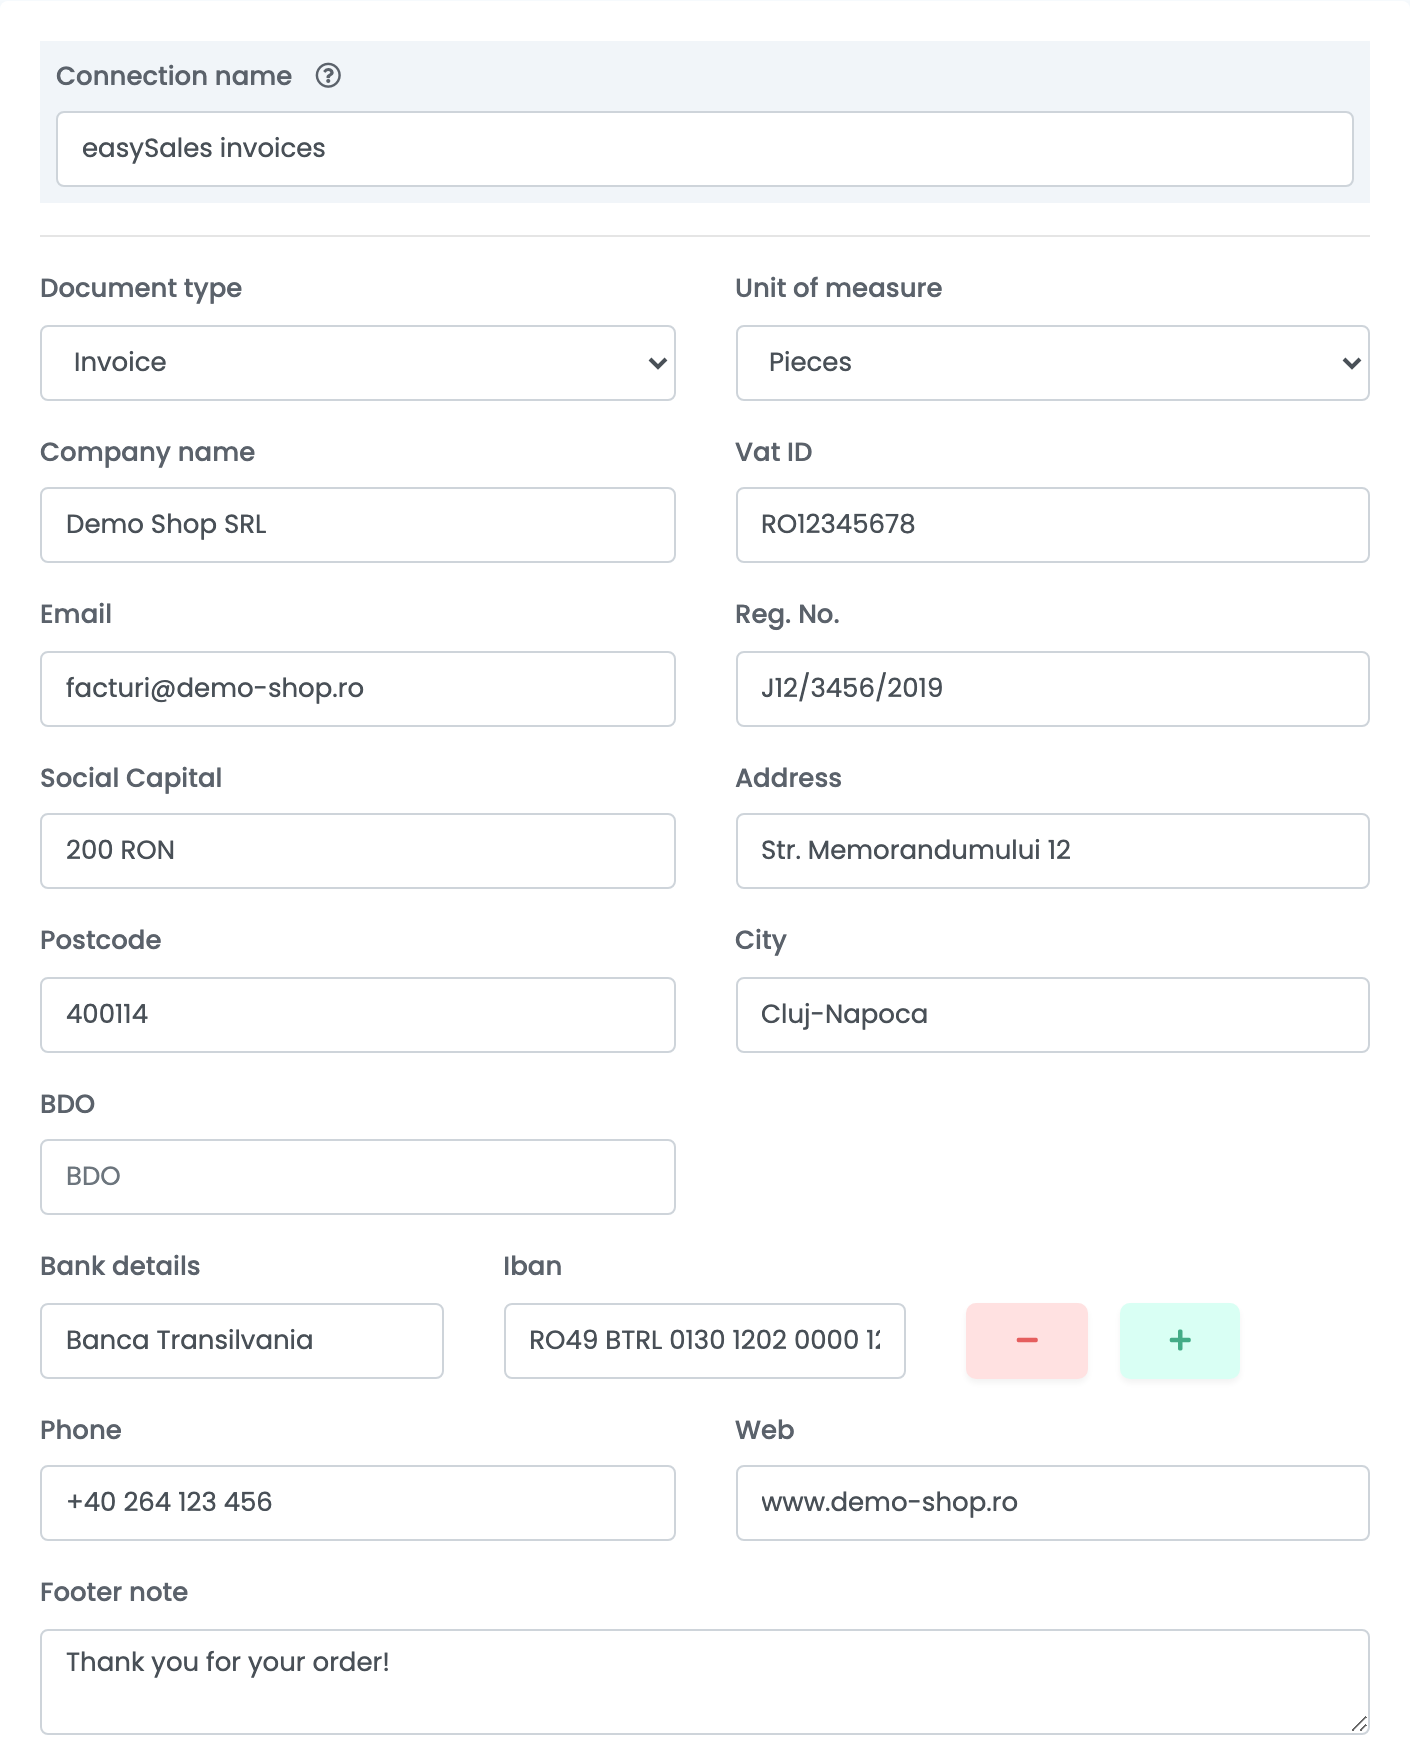Screen dimensions: 1410x1740
Task: Edit the Email field facturi@demo-shop.ro
Action: (358, 689)
